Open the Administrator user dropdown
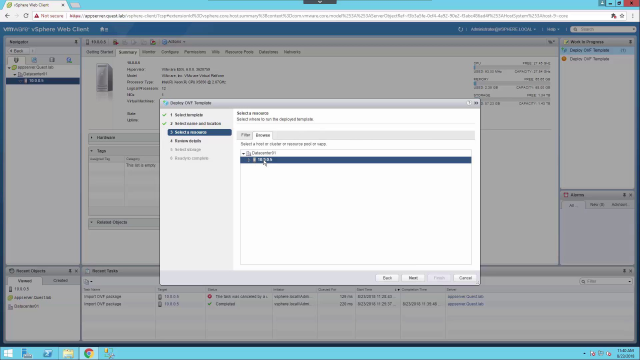 click(x=503, y=29)
